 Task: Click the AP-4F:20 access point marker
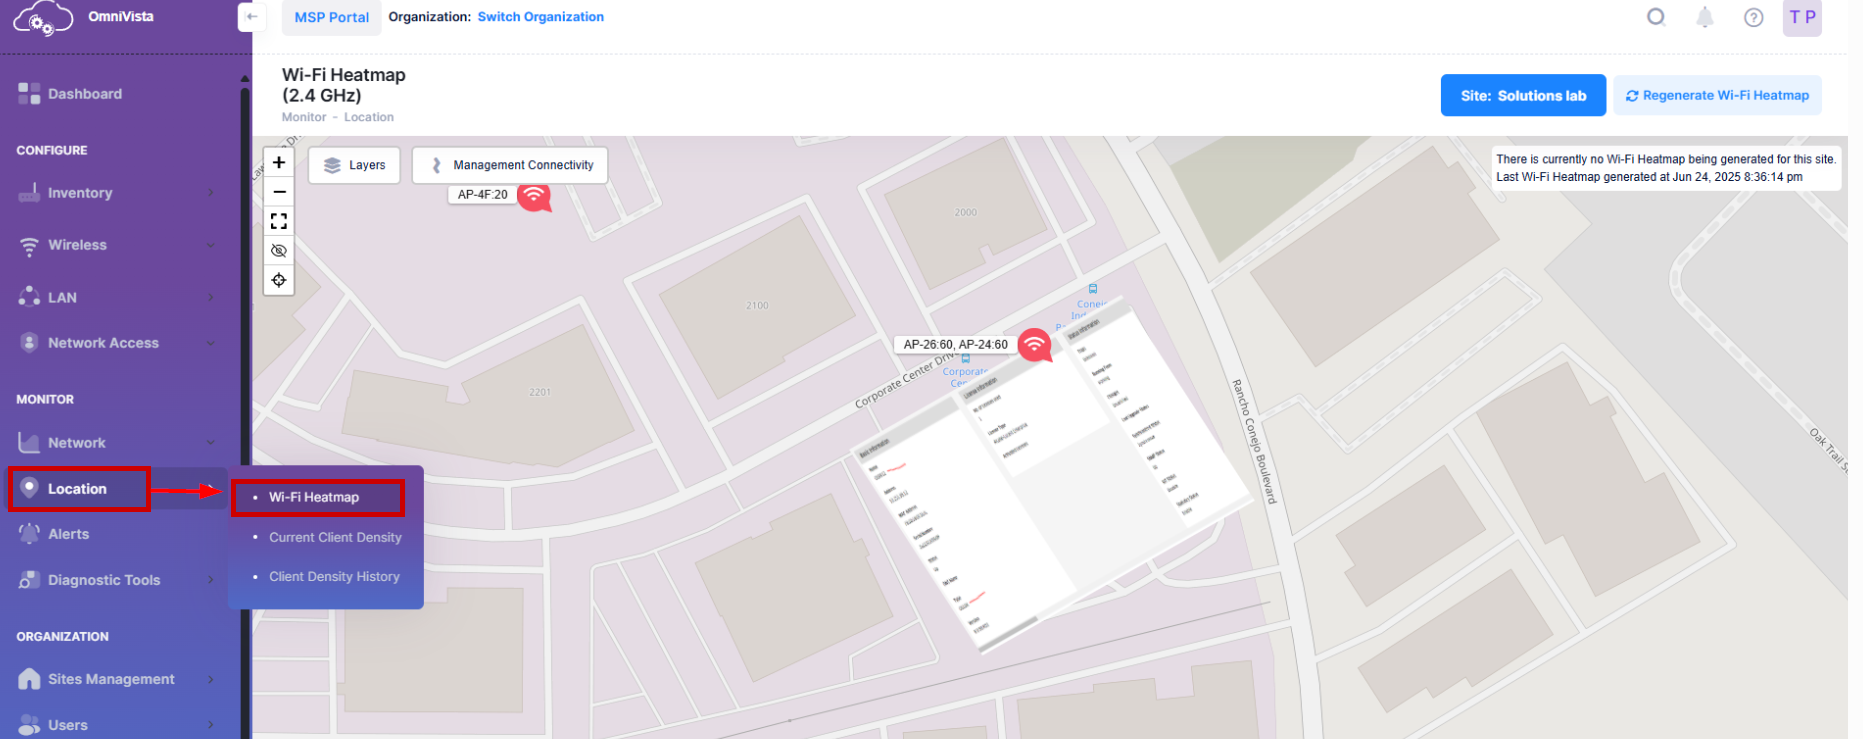[534, 195]
